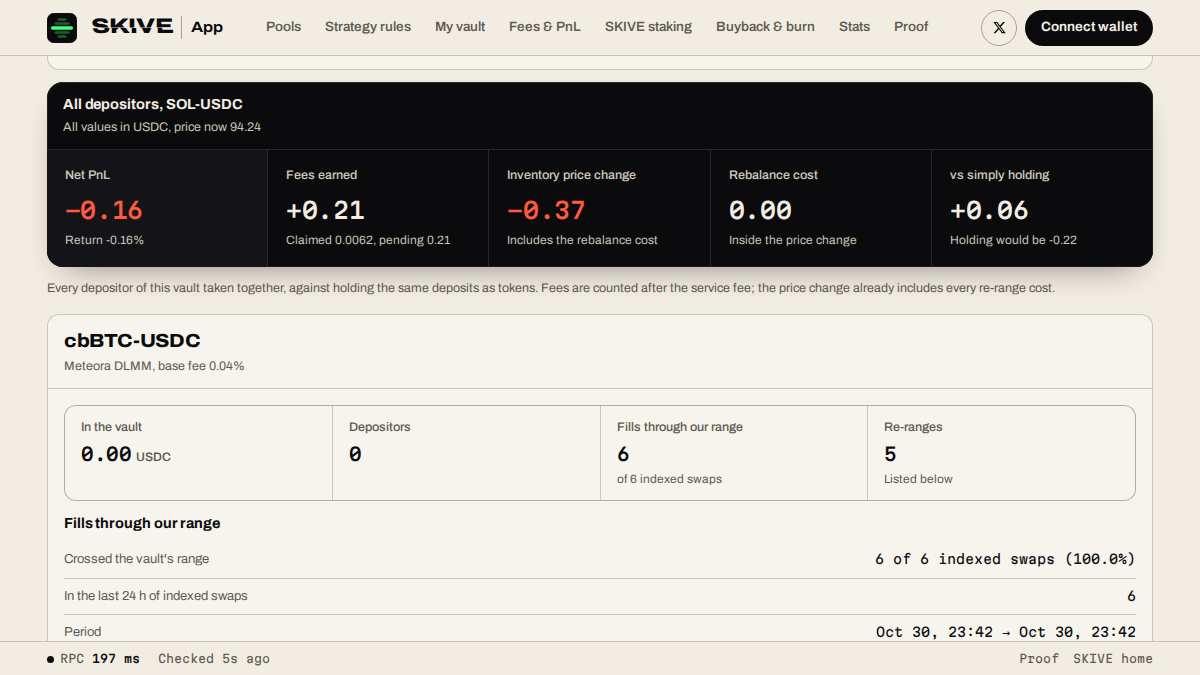This screenshot has width=1200, height=675.
Task: Click 'Oct 30, 23:42 → Oct 30, 23:42' value
Action: pos(1005,632)
